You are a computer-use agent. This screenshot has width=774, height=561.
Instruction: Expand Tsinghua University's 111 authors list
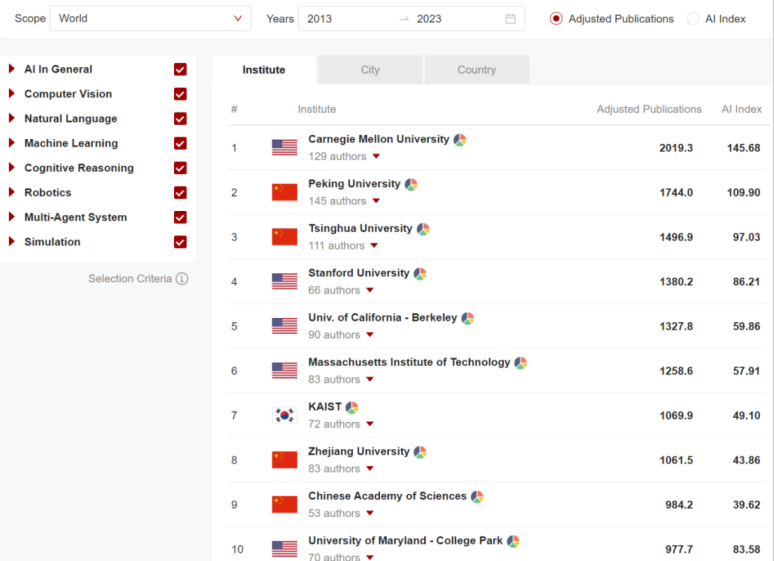(x=374, y=245)
